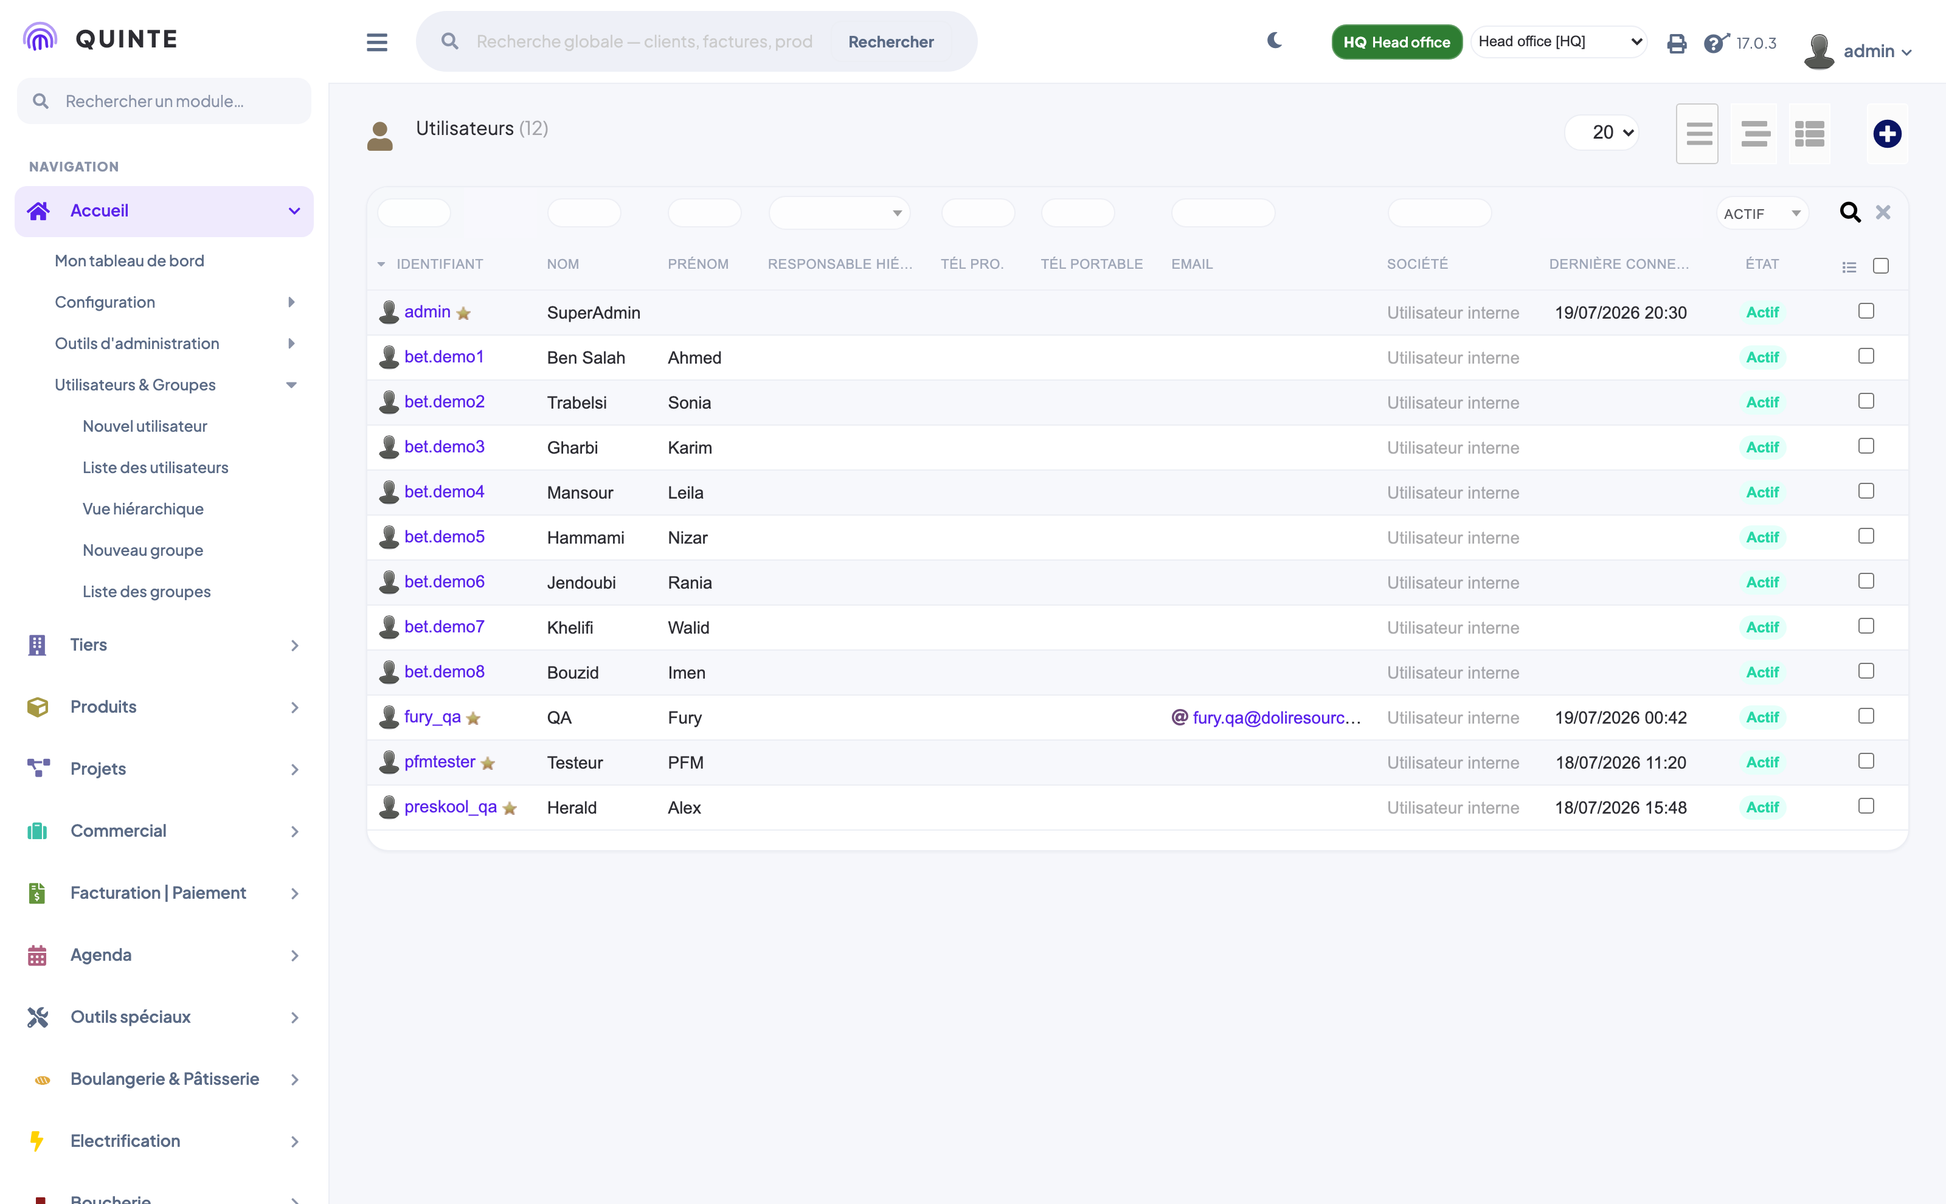The width and height of the screenshot is (1946, 1204).
Task: Check the bet.demo3 row checkbox
Action: click(1866, 446)
